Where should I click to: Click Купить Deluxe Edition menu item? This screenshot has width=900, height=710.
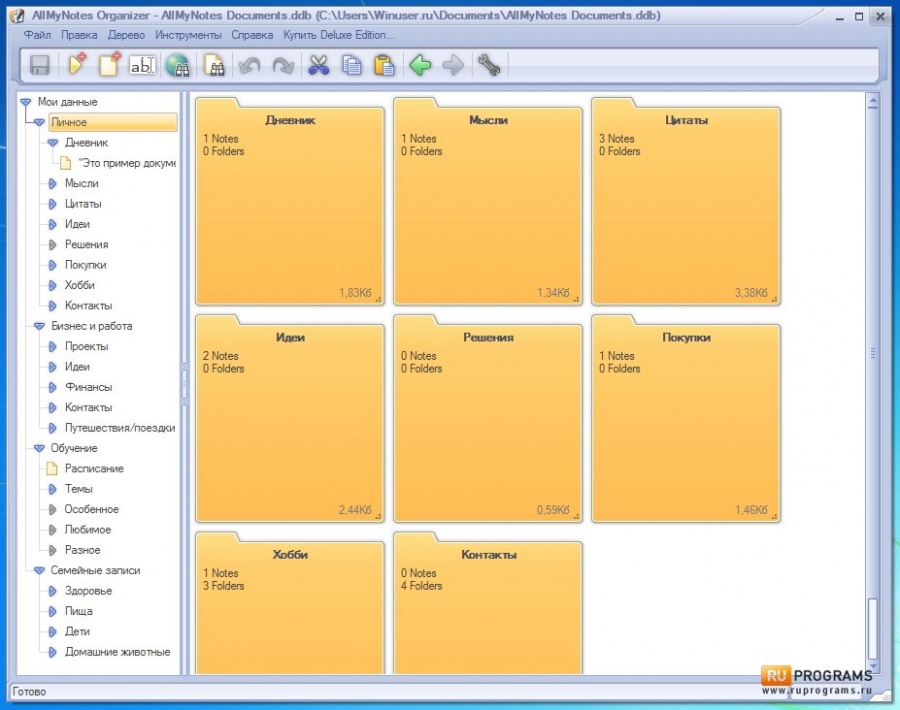coord(339,35)
